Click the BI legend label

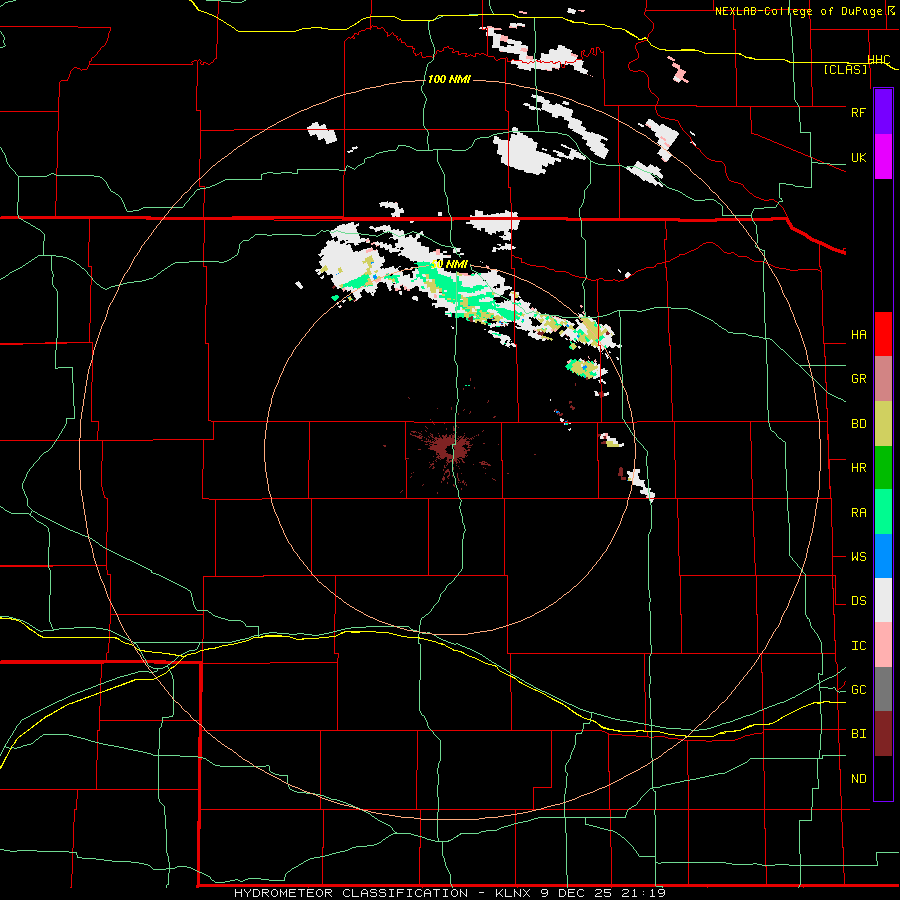(858, 734)
